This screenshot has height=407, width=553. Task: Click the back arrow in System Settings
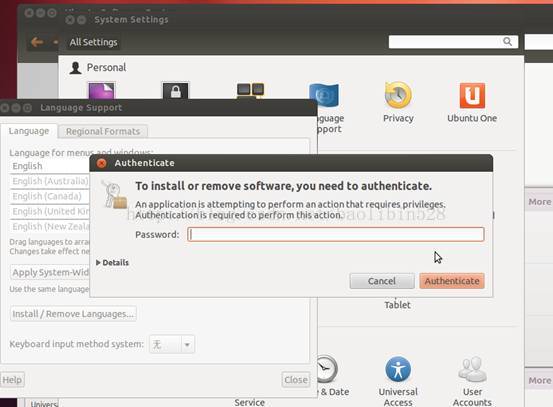click(x=37, y=42)
